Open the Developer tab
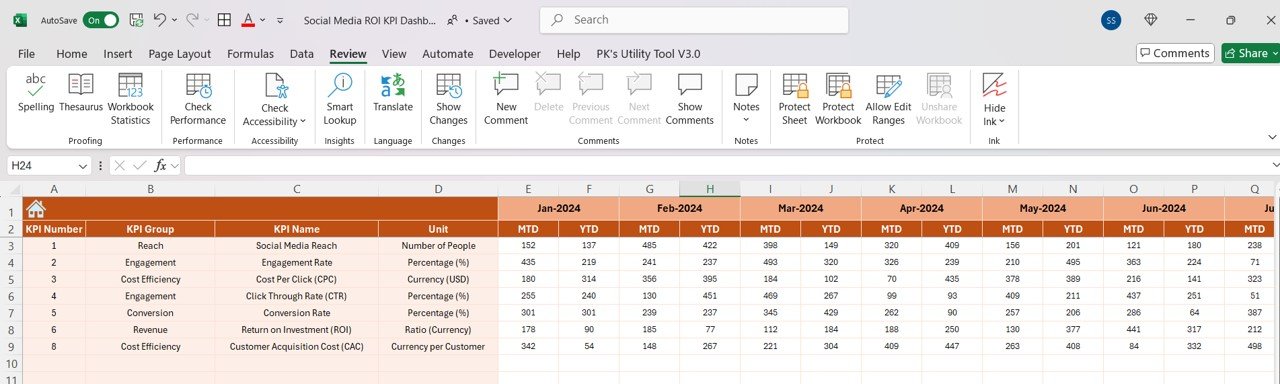Image resolution: width=1280 pixels, height=384 pixels. click(x=515, y=54)
